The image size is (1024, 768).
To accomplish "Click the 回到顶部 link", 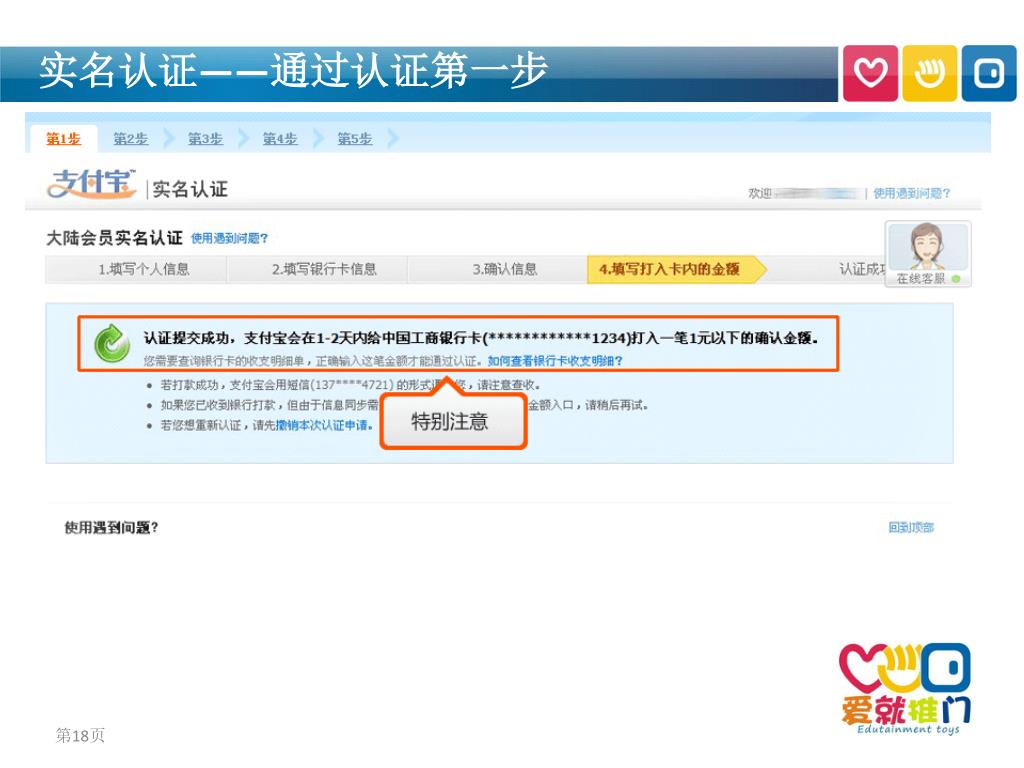I will point(911,527).
